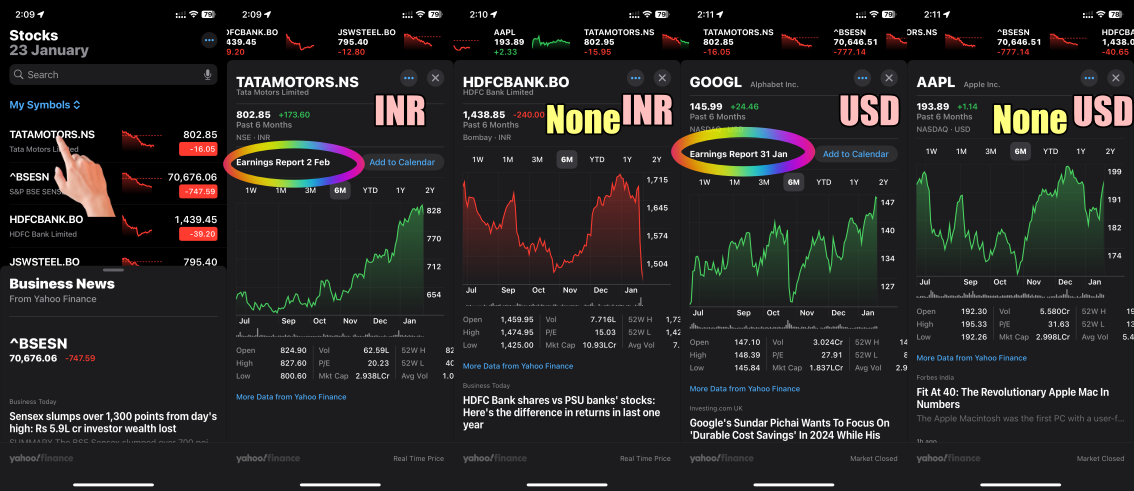The height and width of the screenshot is (491, 1134).
Task: Select the 6M range in the AAPL panel
Action: pyautogui.click(x=1020, y=151)
